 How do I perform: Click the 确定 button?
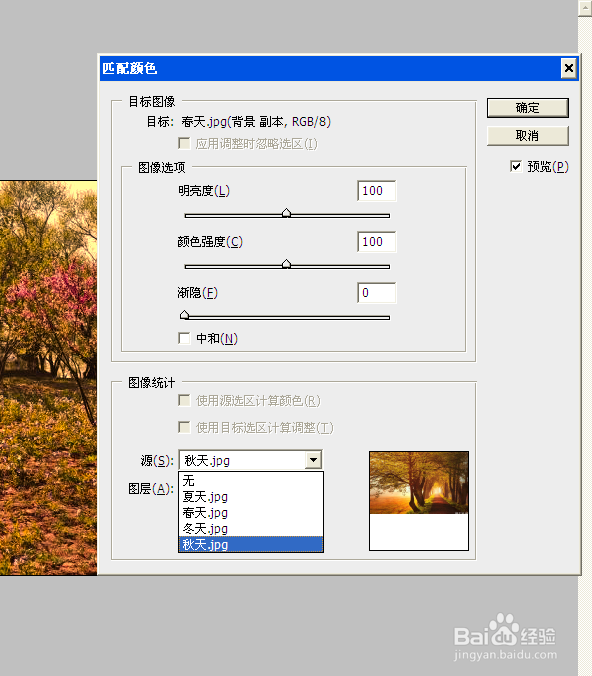coord(527,108)
